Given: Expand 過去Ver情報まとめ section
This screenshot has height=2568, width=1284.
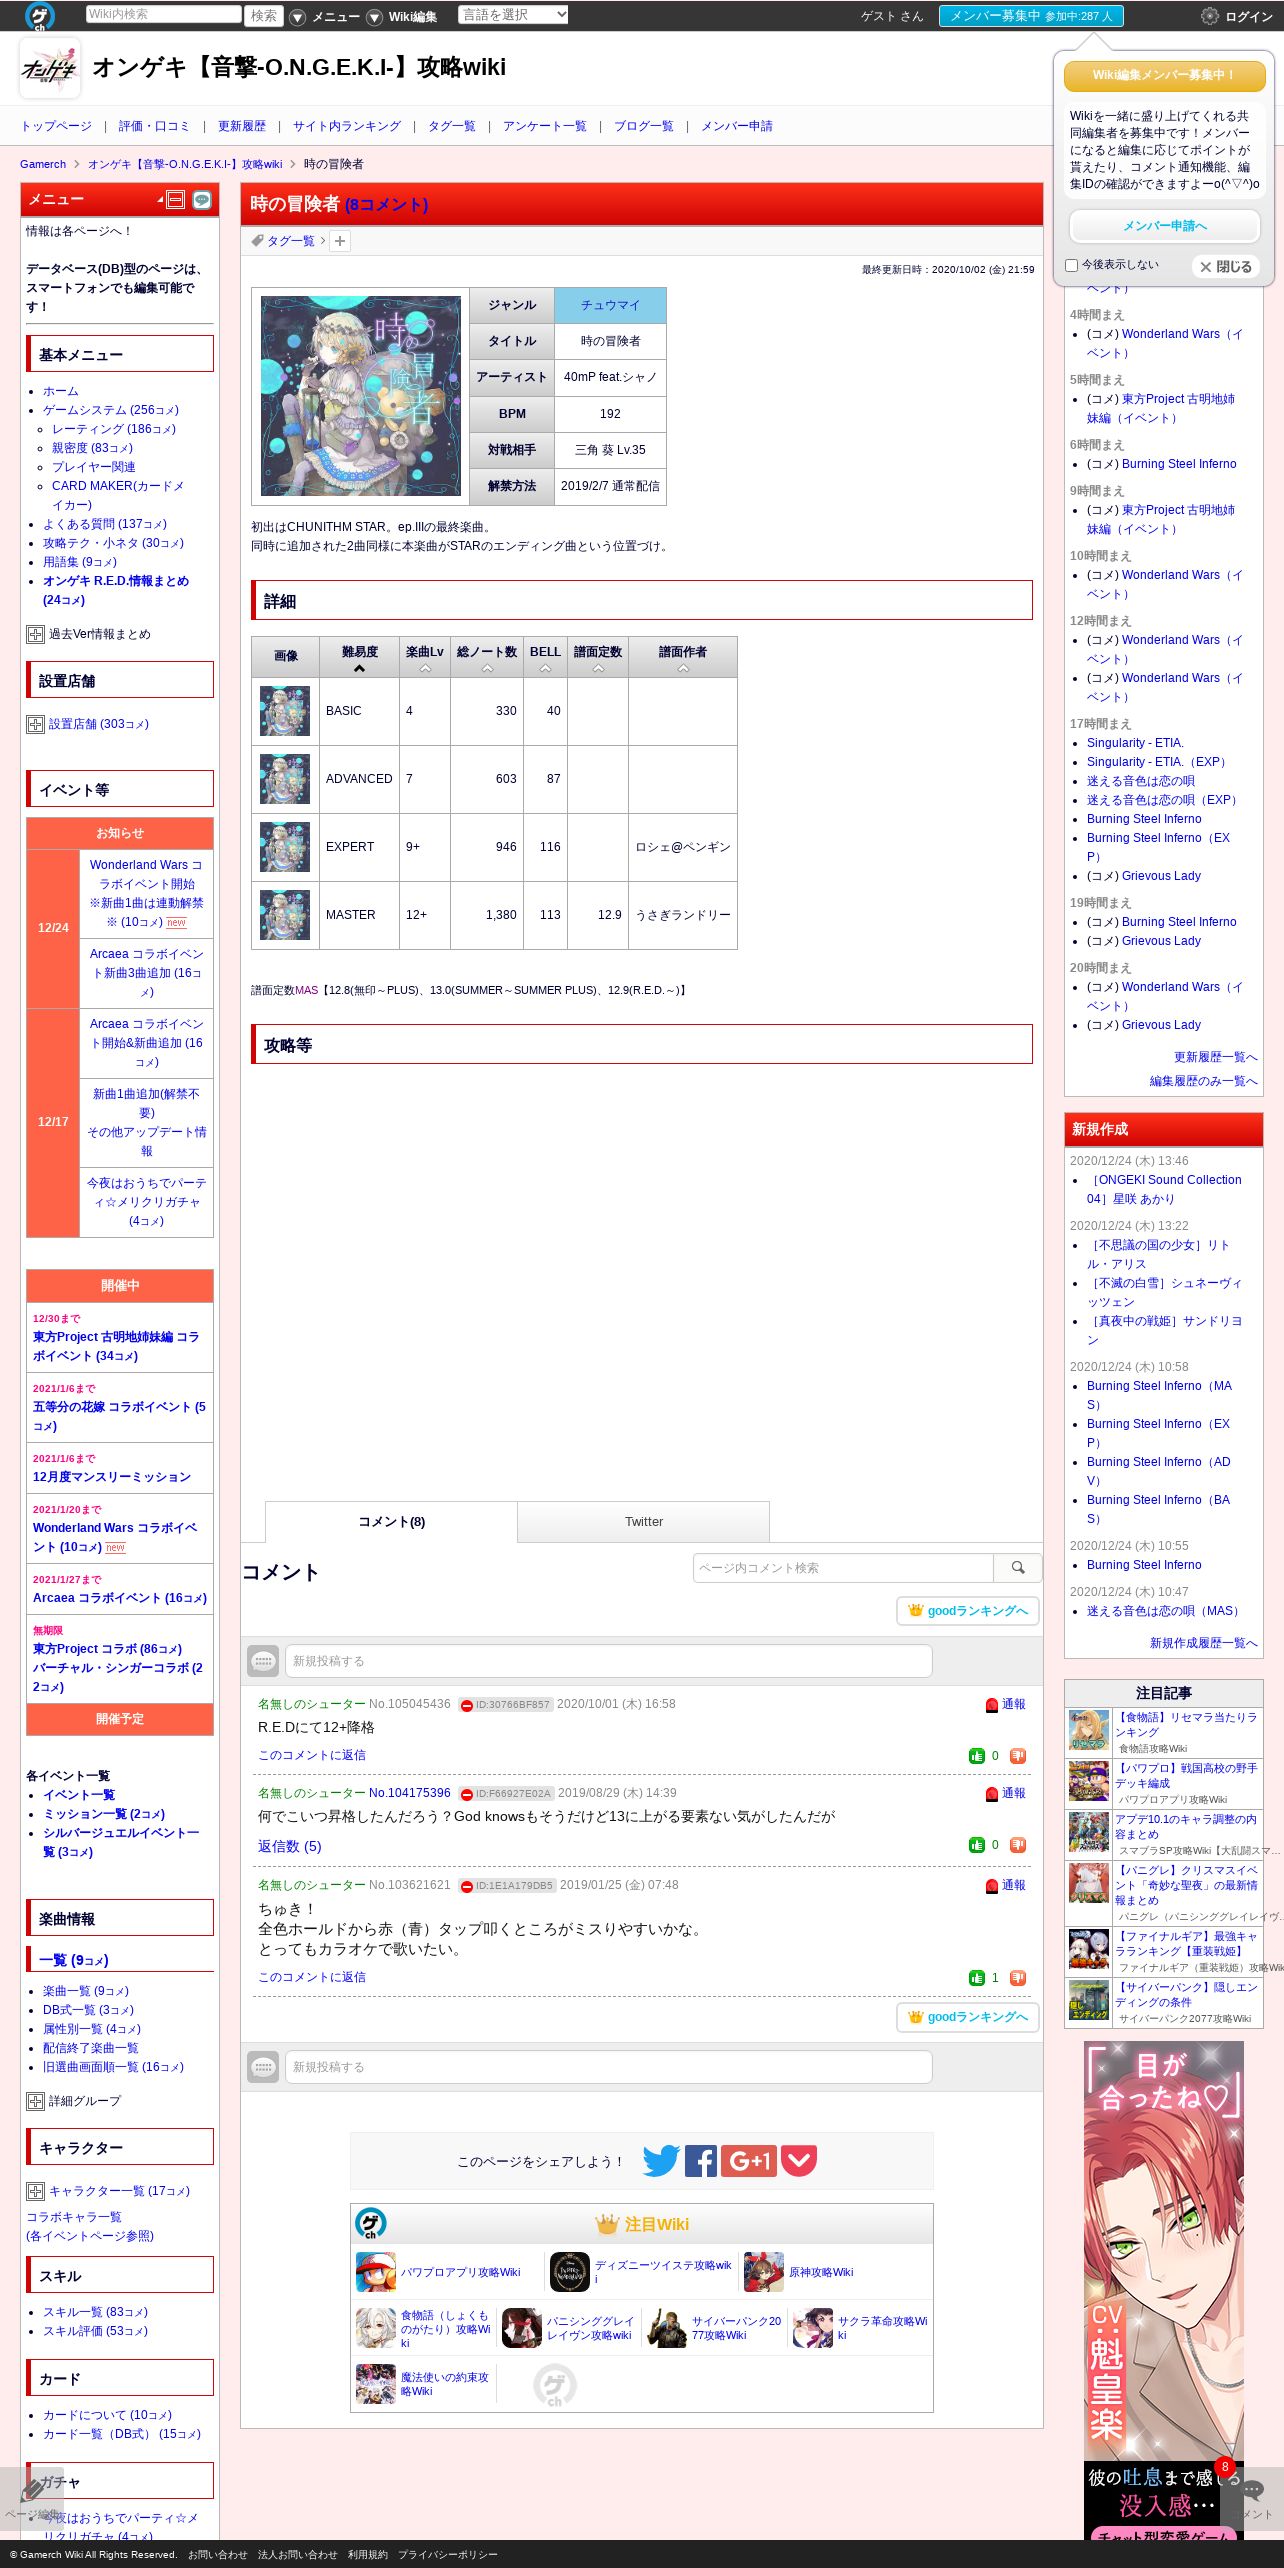Looking at the screenshot, I should point(35,634).
